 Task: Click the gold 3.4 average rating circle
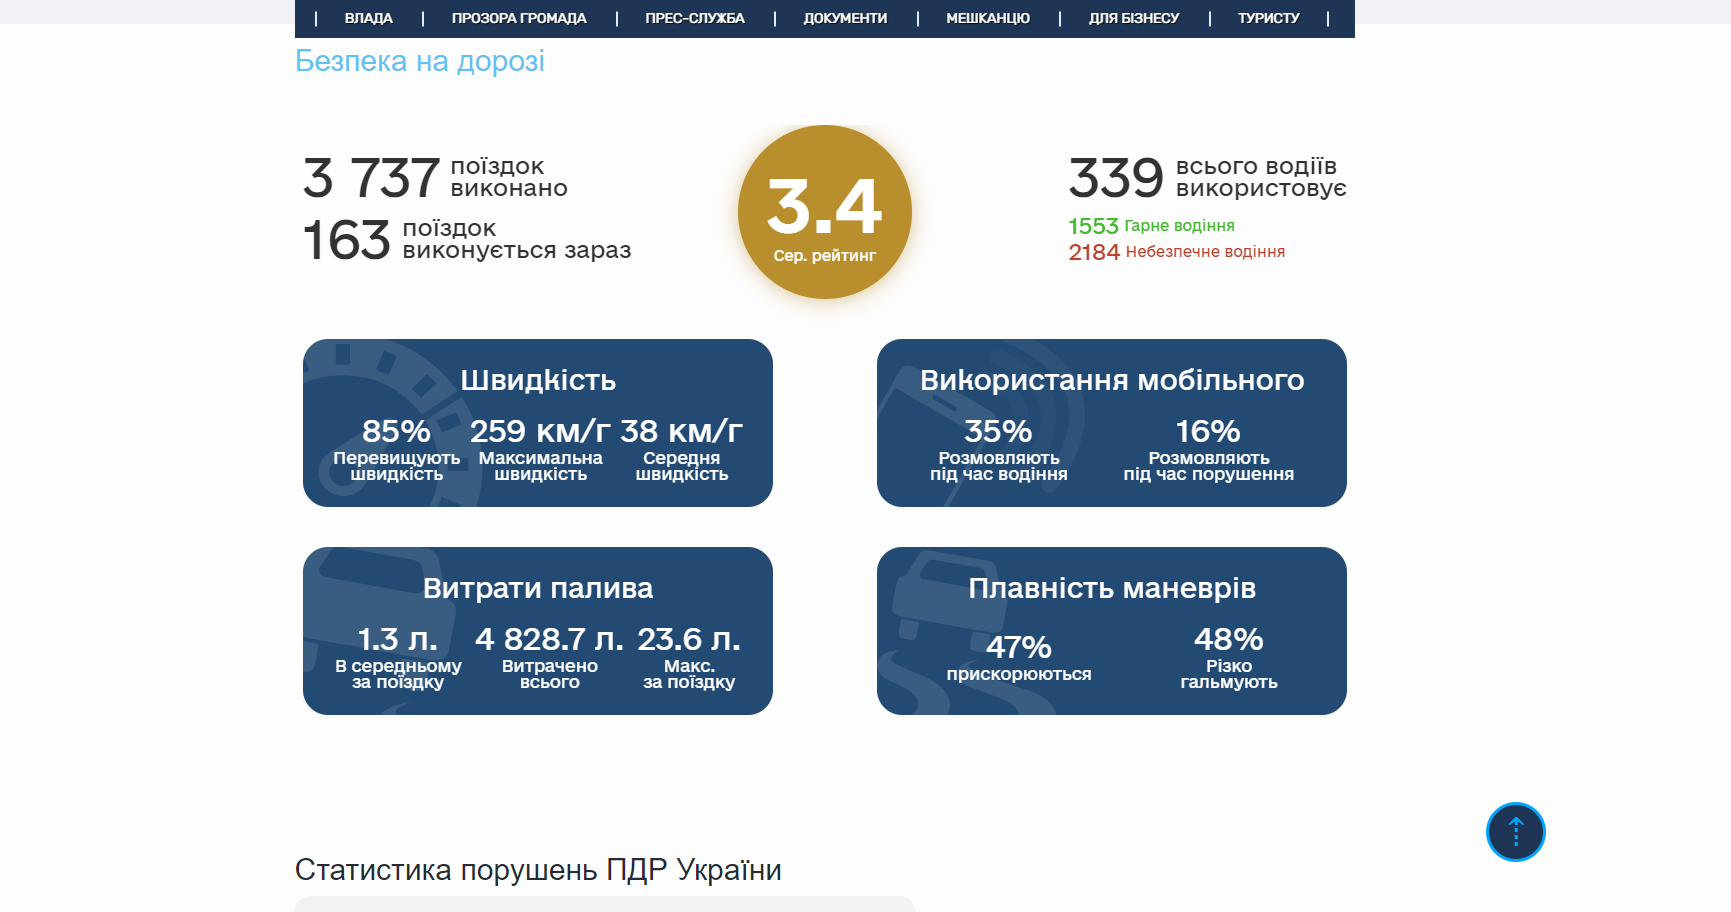coord(825,212)
